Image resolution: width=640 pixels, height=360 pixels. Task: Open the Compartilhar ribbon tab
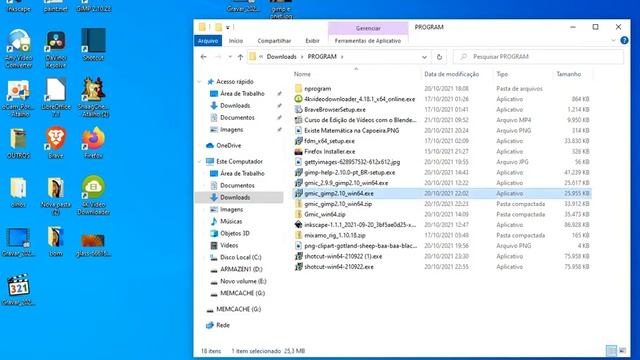click(x=274, y=41)
